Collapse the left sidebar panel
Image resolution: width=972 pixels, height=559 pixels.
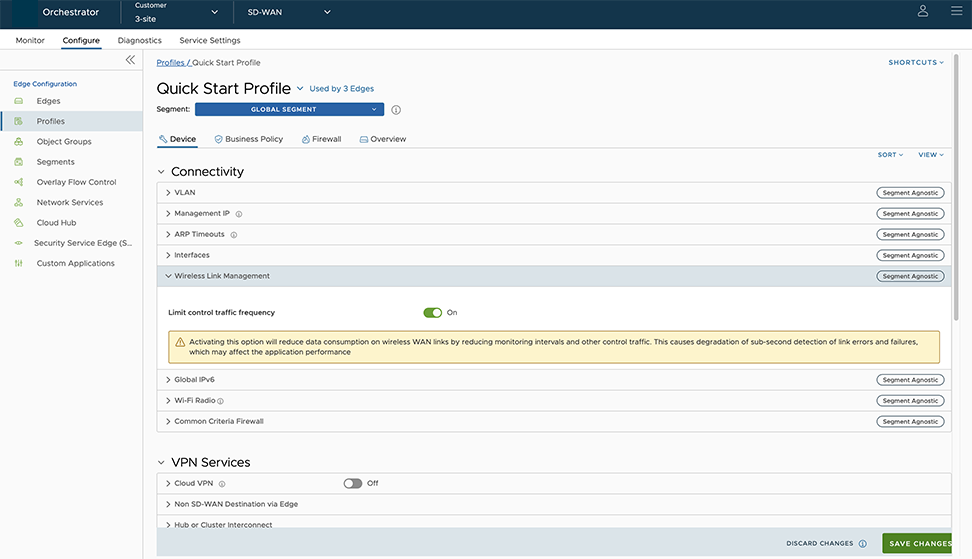click(x=130, y=60)
